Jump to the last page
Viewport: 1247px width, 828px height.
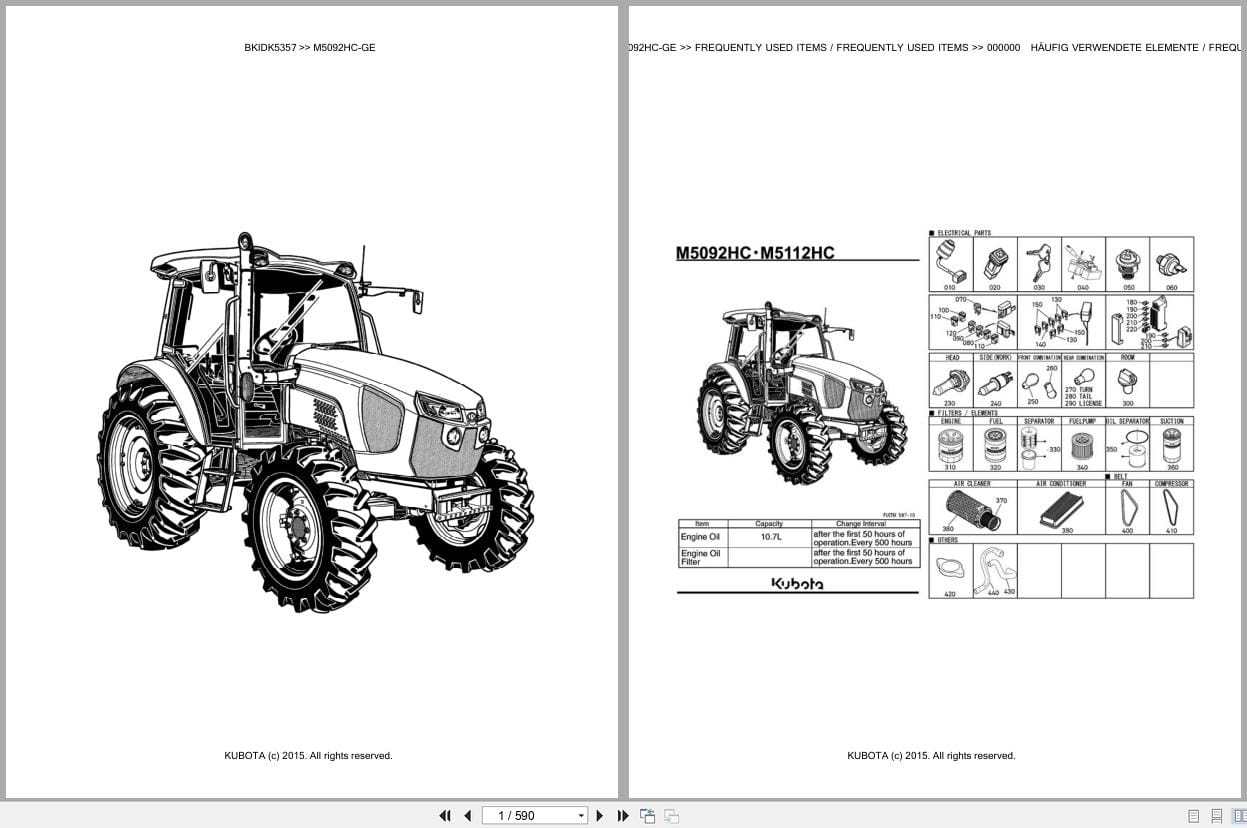click(623, 816)
